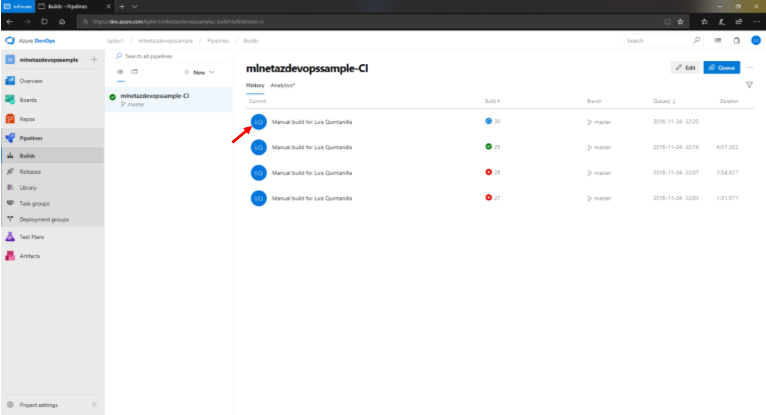
Task: Open a new browser tab
Action: [122, 6]
